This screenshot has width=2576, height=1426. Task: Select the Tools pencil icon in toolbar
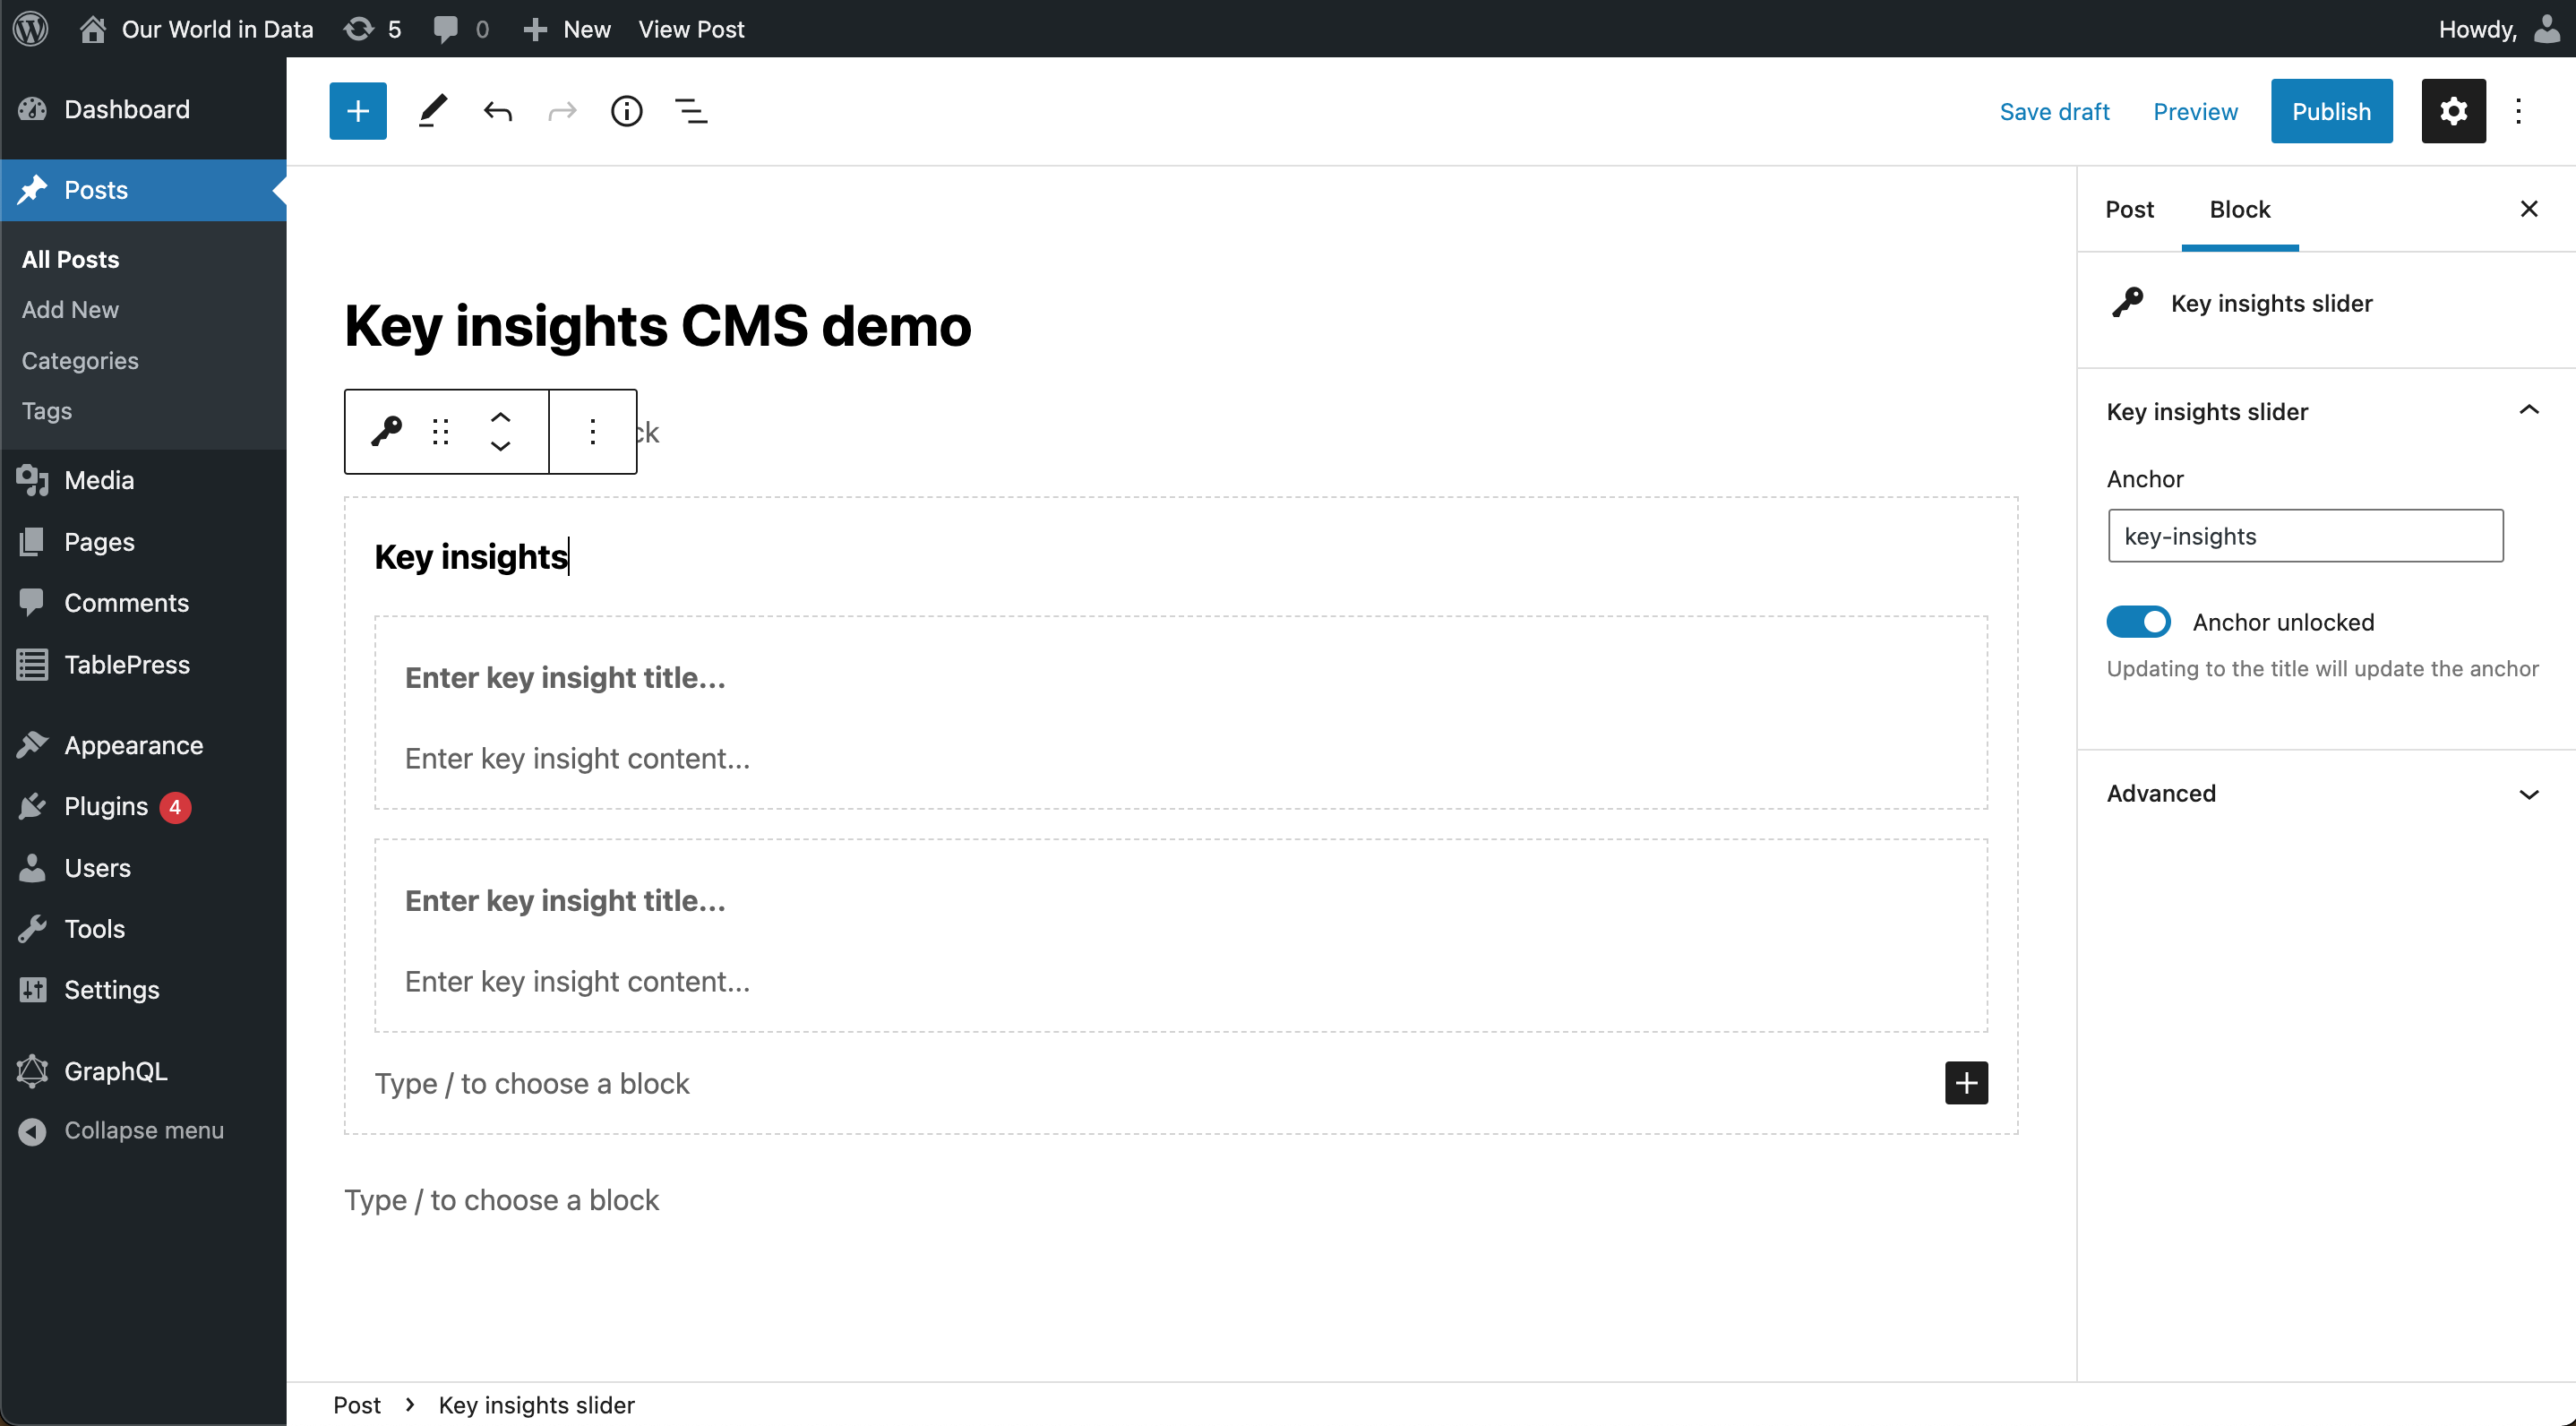tap(432, 110)
